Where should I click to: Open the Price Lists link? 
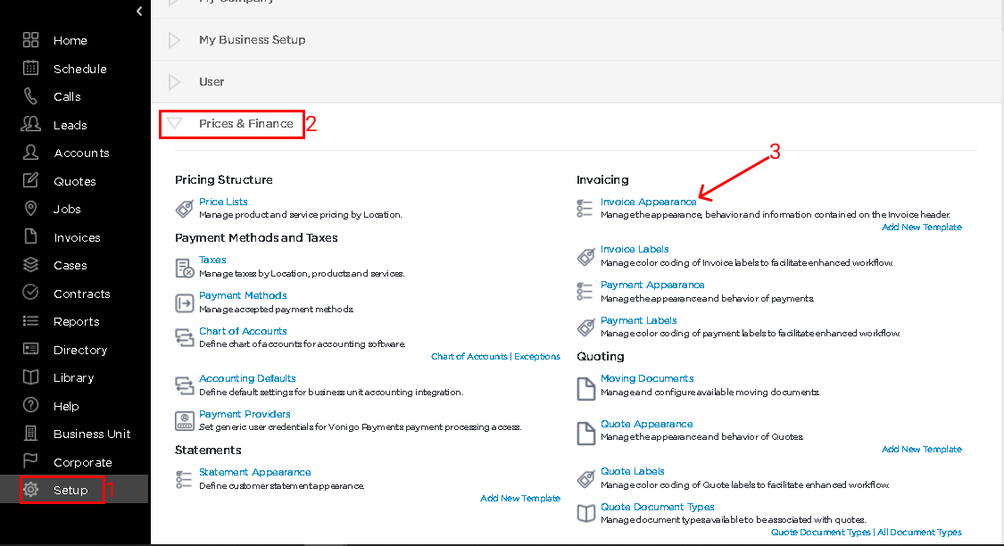coord(223,202)
